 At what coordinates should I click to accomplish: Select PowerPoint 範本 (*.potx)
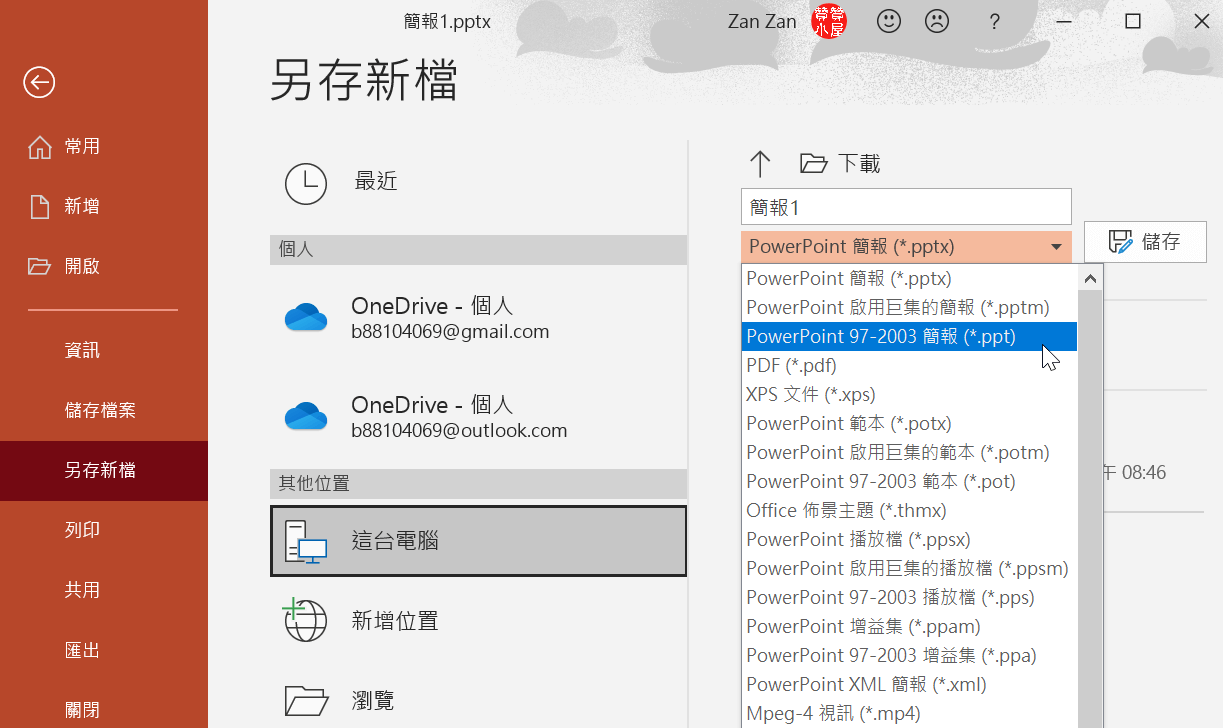(909, 424)
